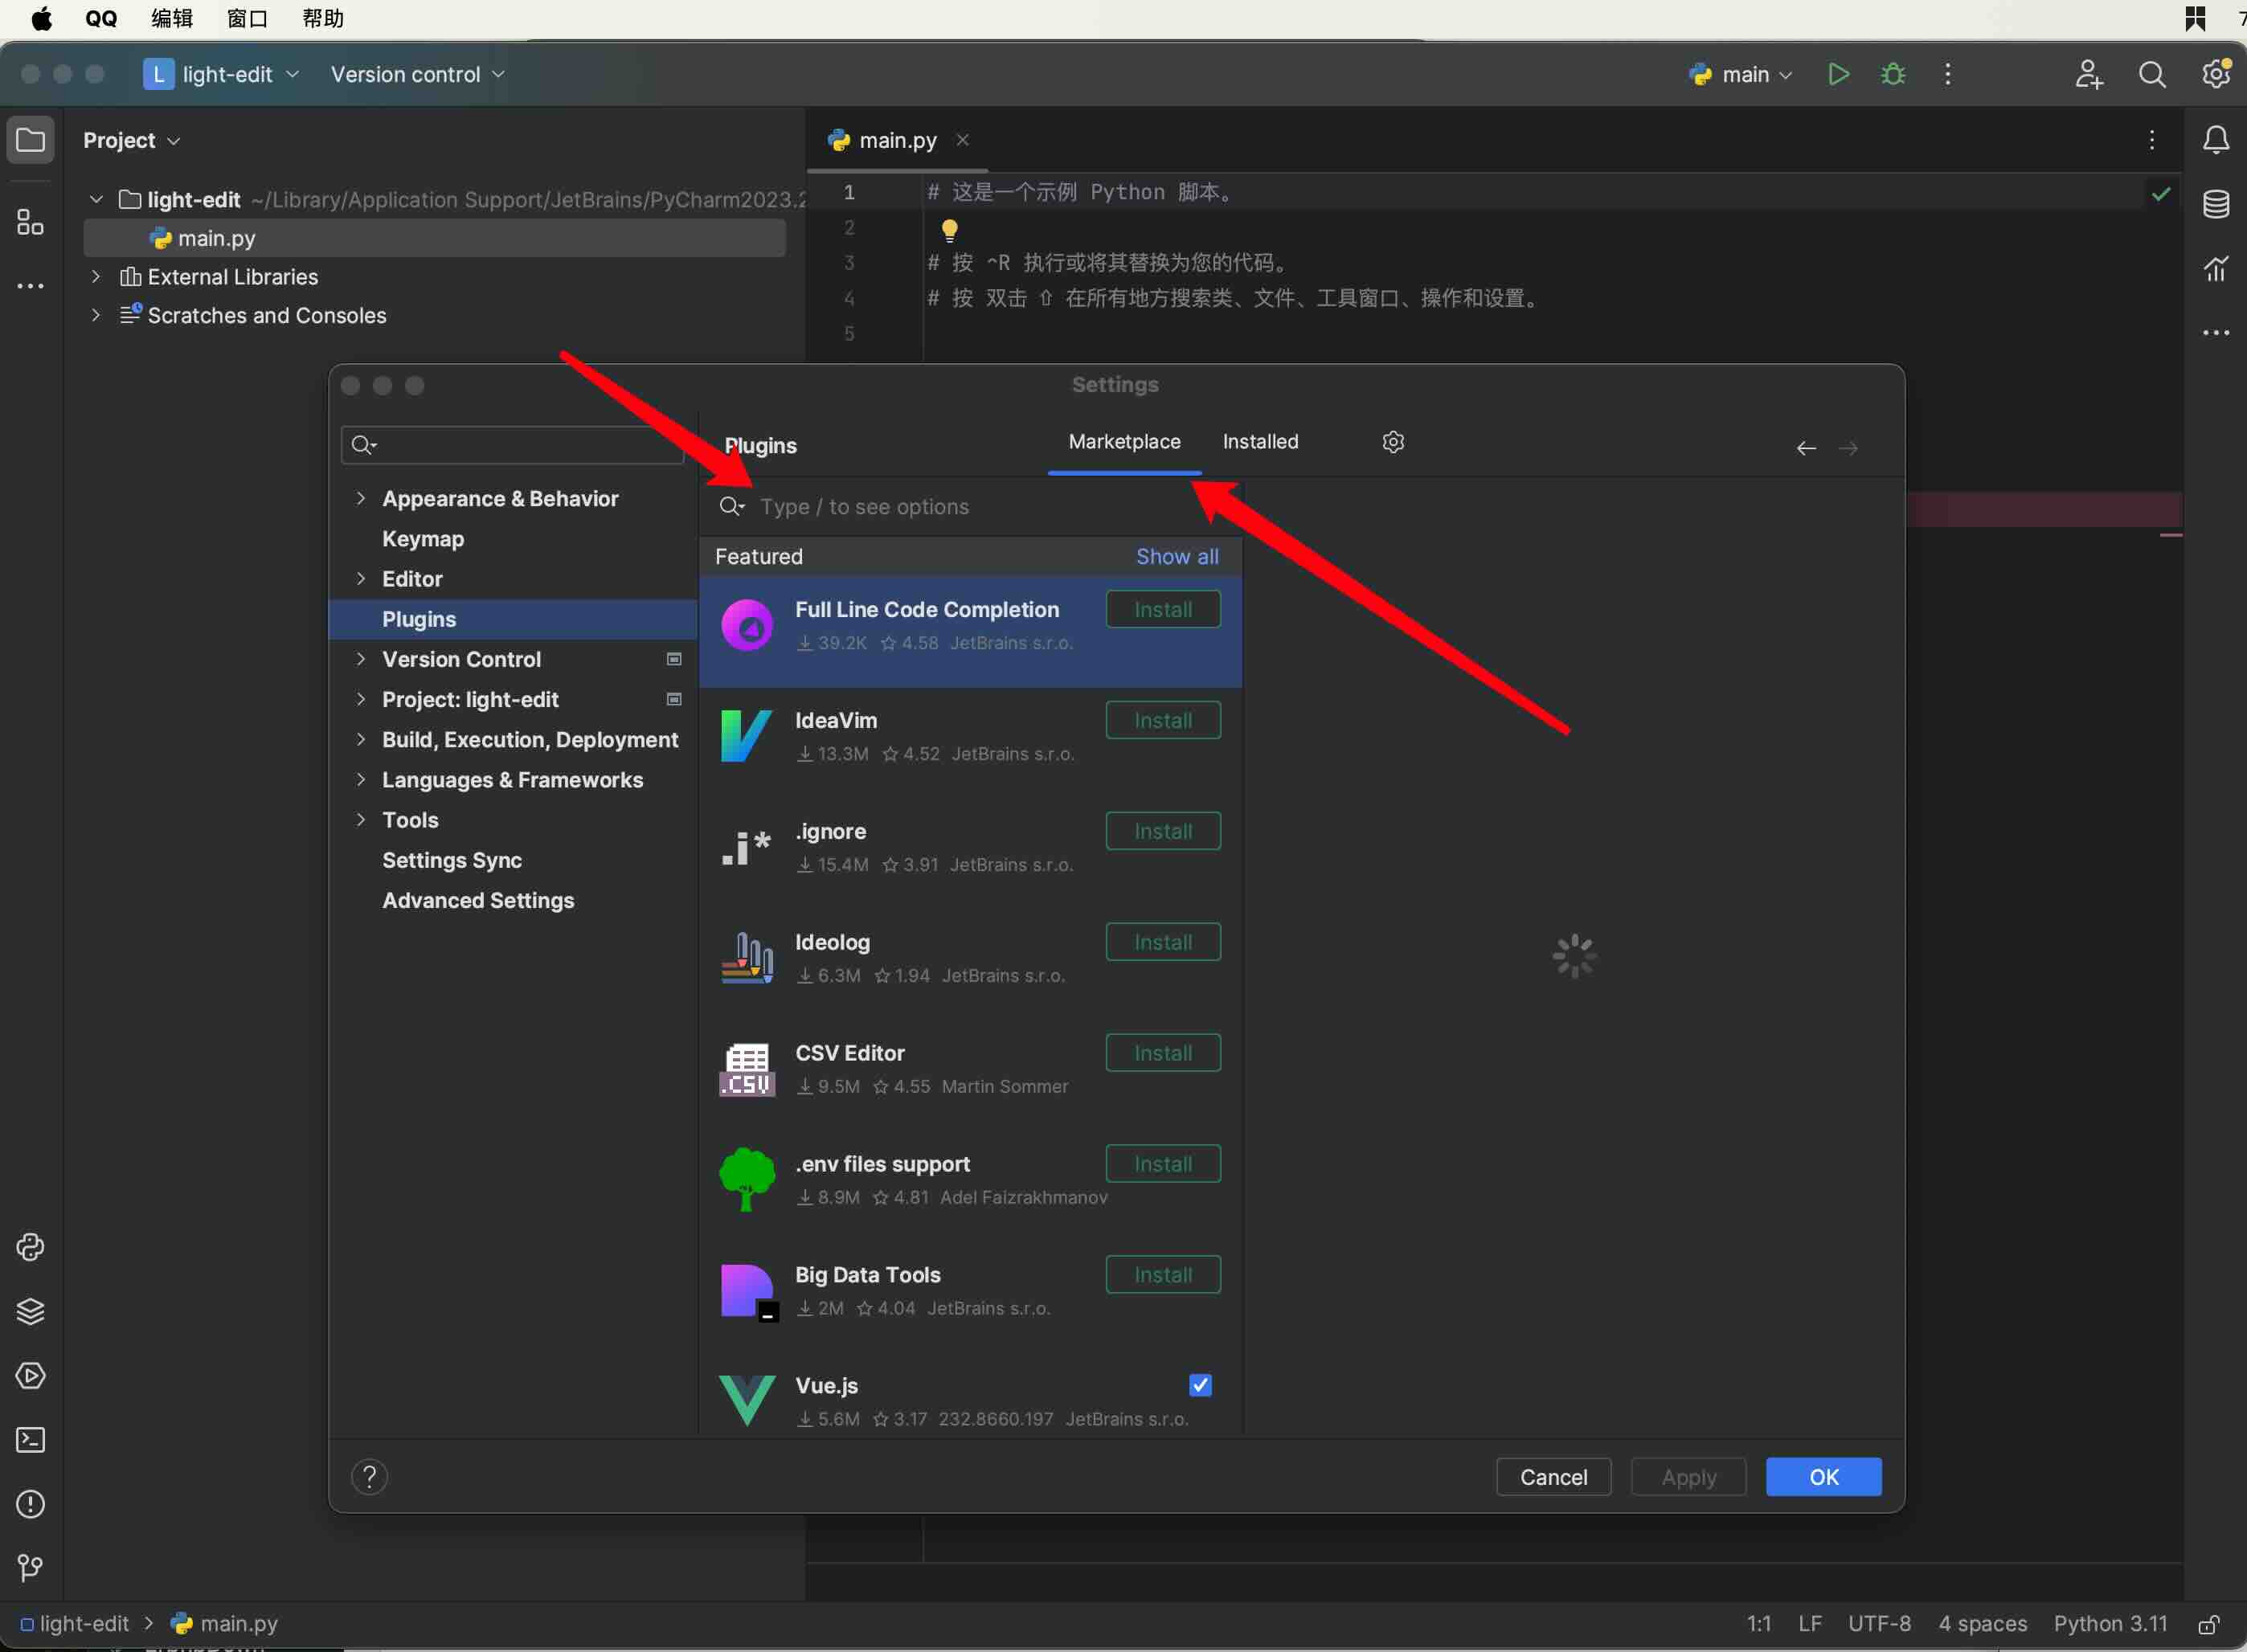Install the .ignore plugin
The height and width of the screenshot is (1652, 2247).
(1163, 831)
